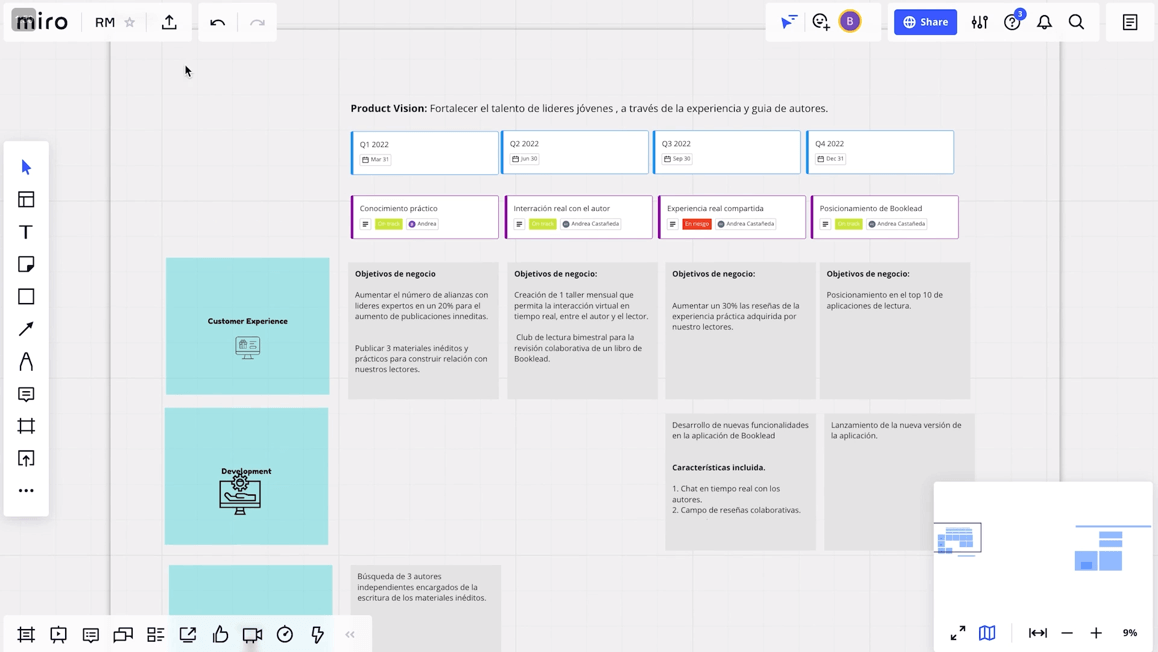Select the Arrow connector tool

click(x=26, y=329)
